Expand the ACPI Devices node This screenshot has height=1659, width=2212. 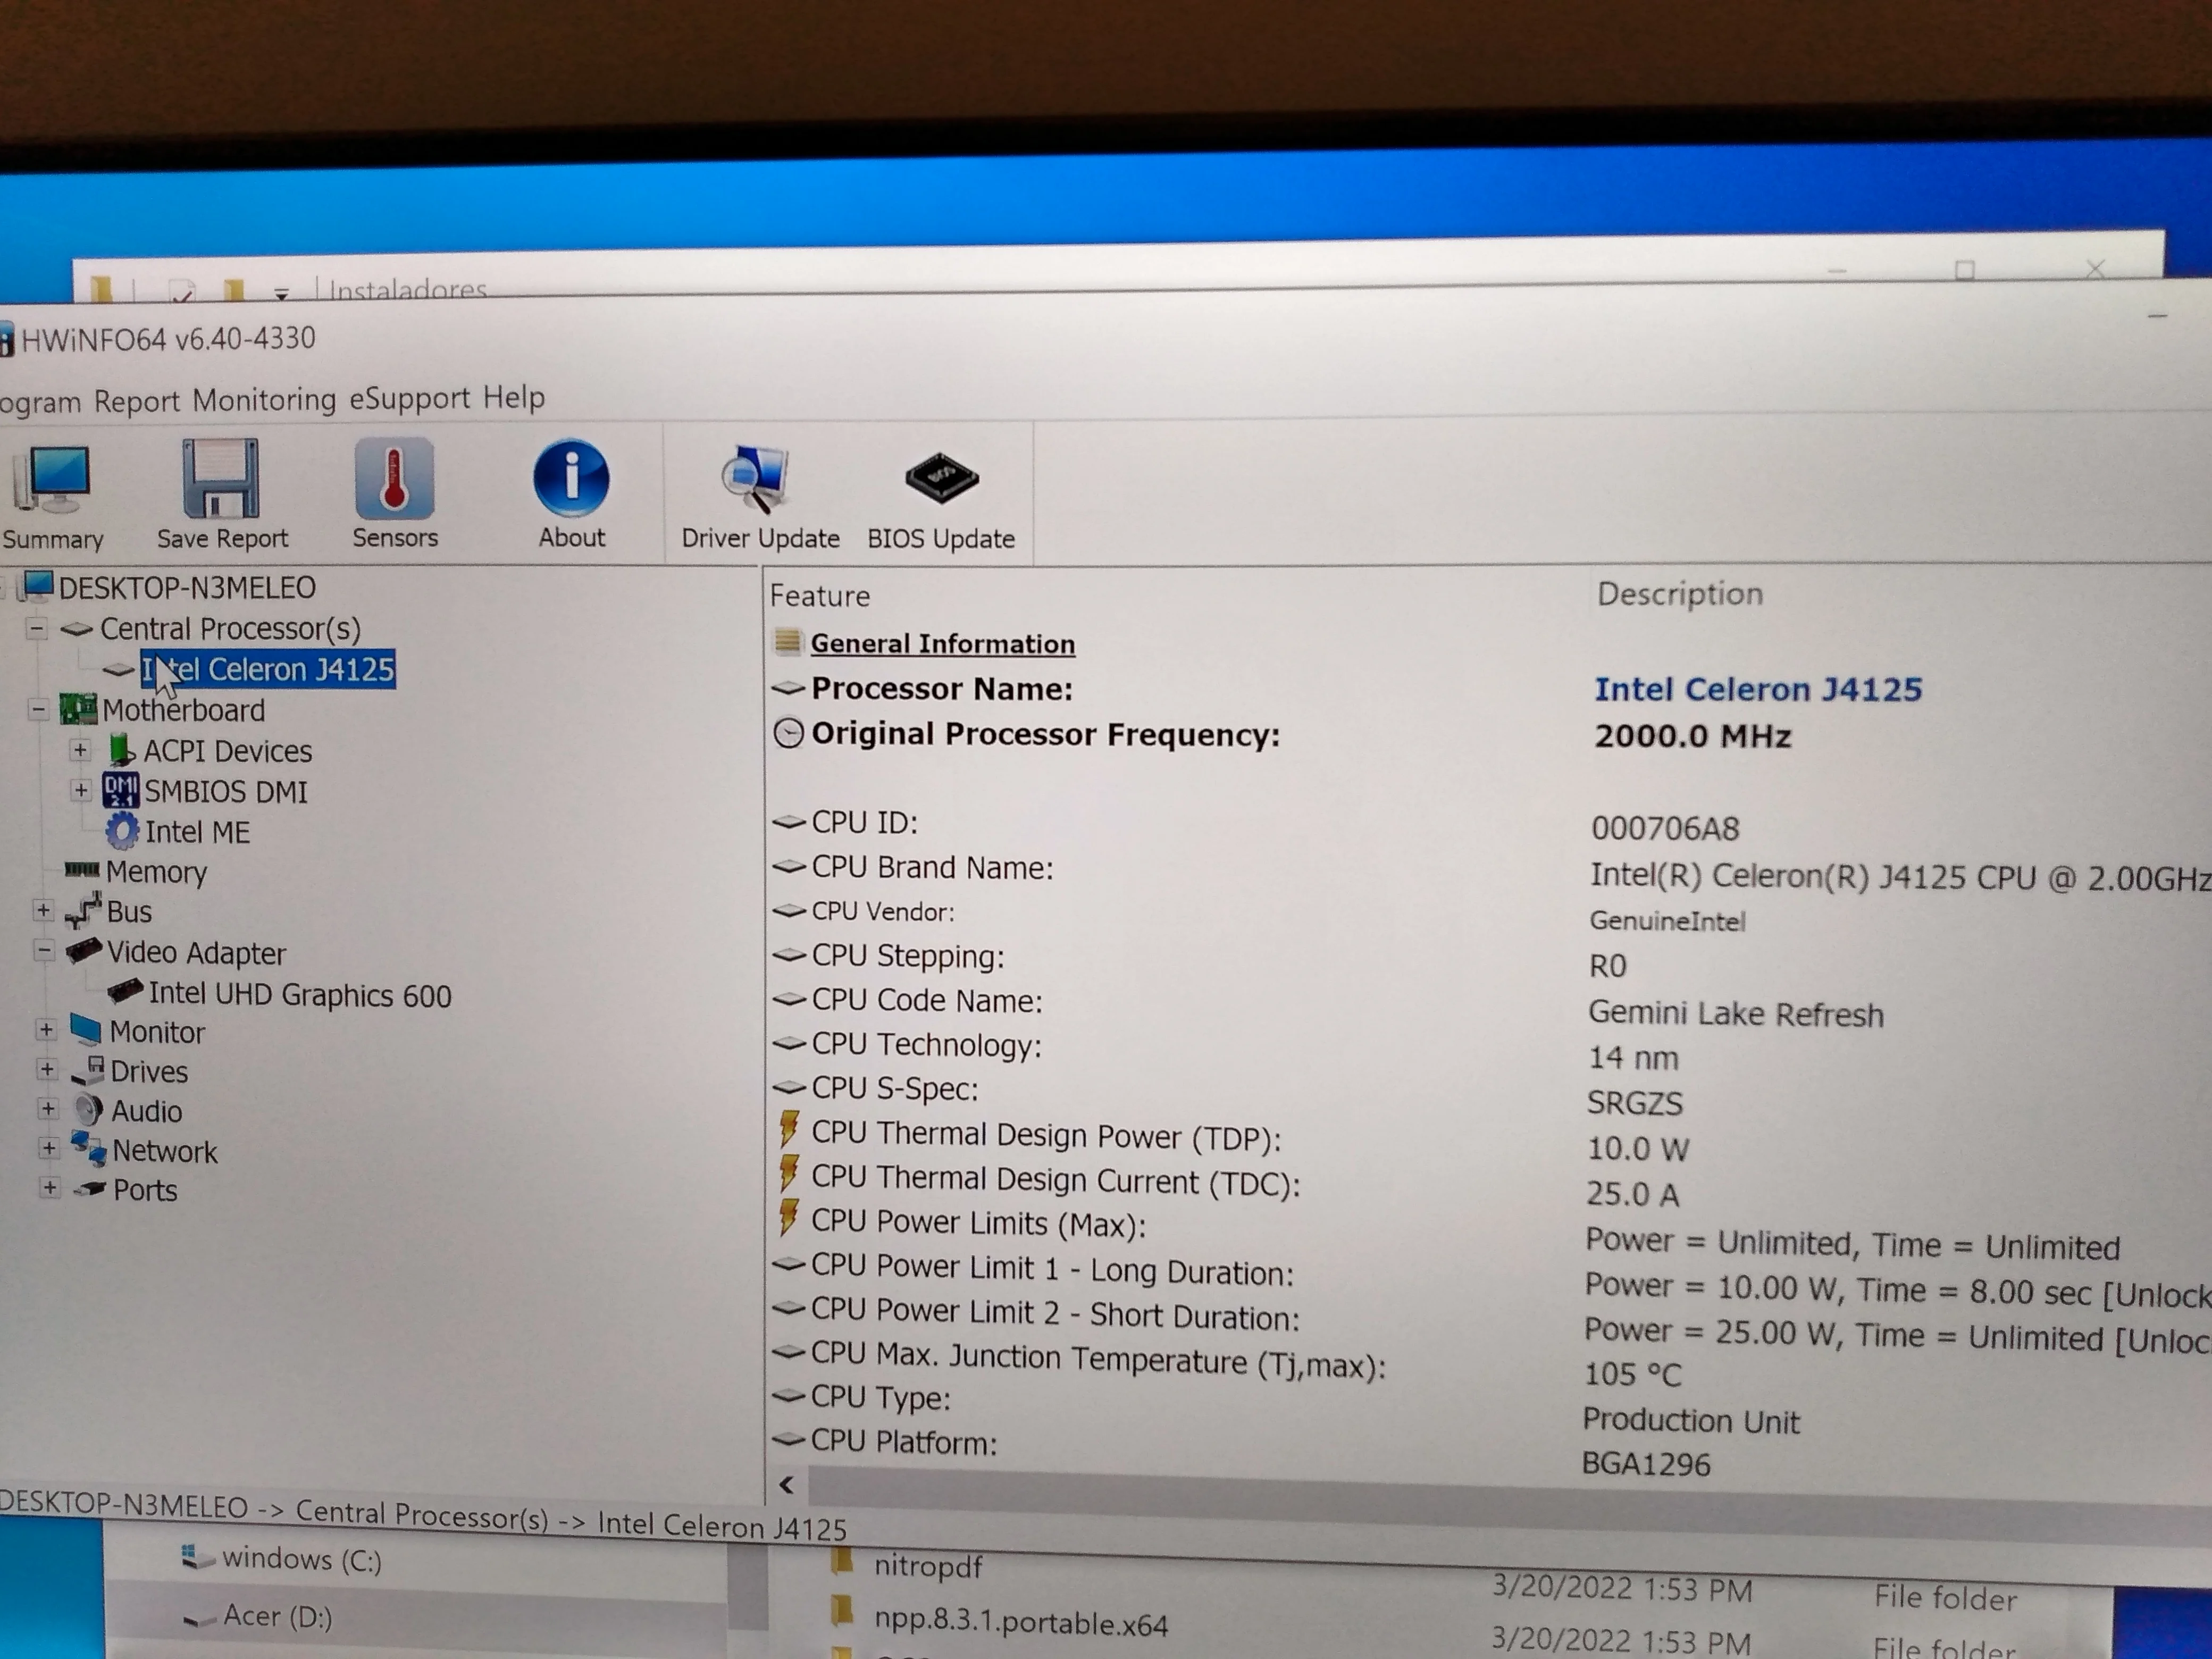click(x=80, y=750)
